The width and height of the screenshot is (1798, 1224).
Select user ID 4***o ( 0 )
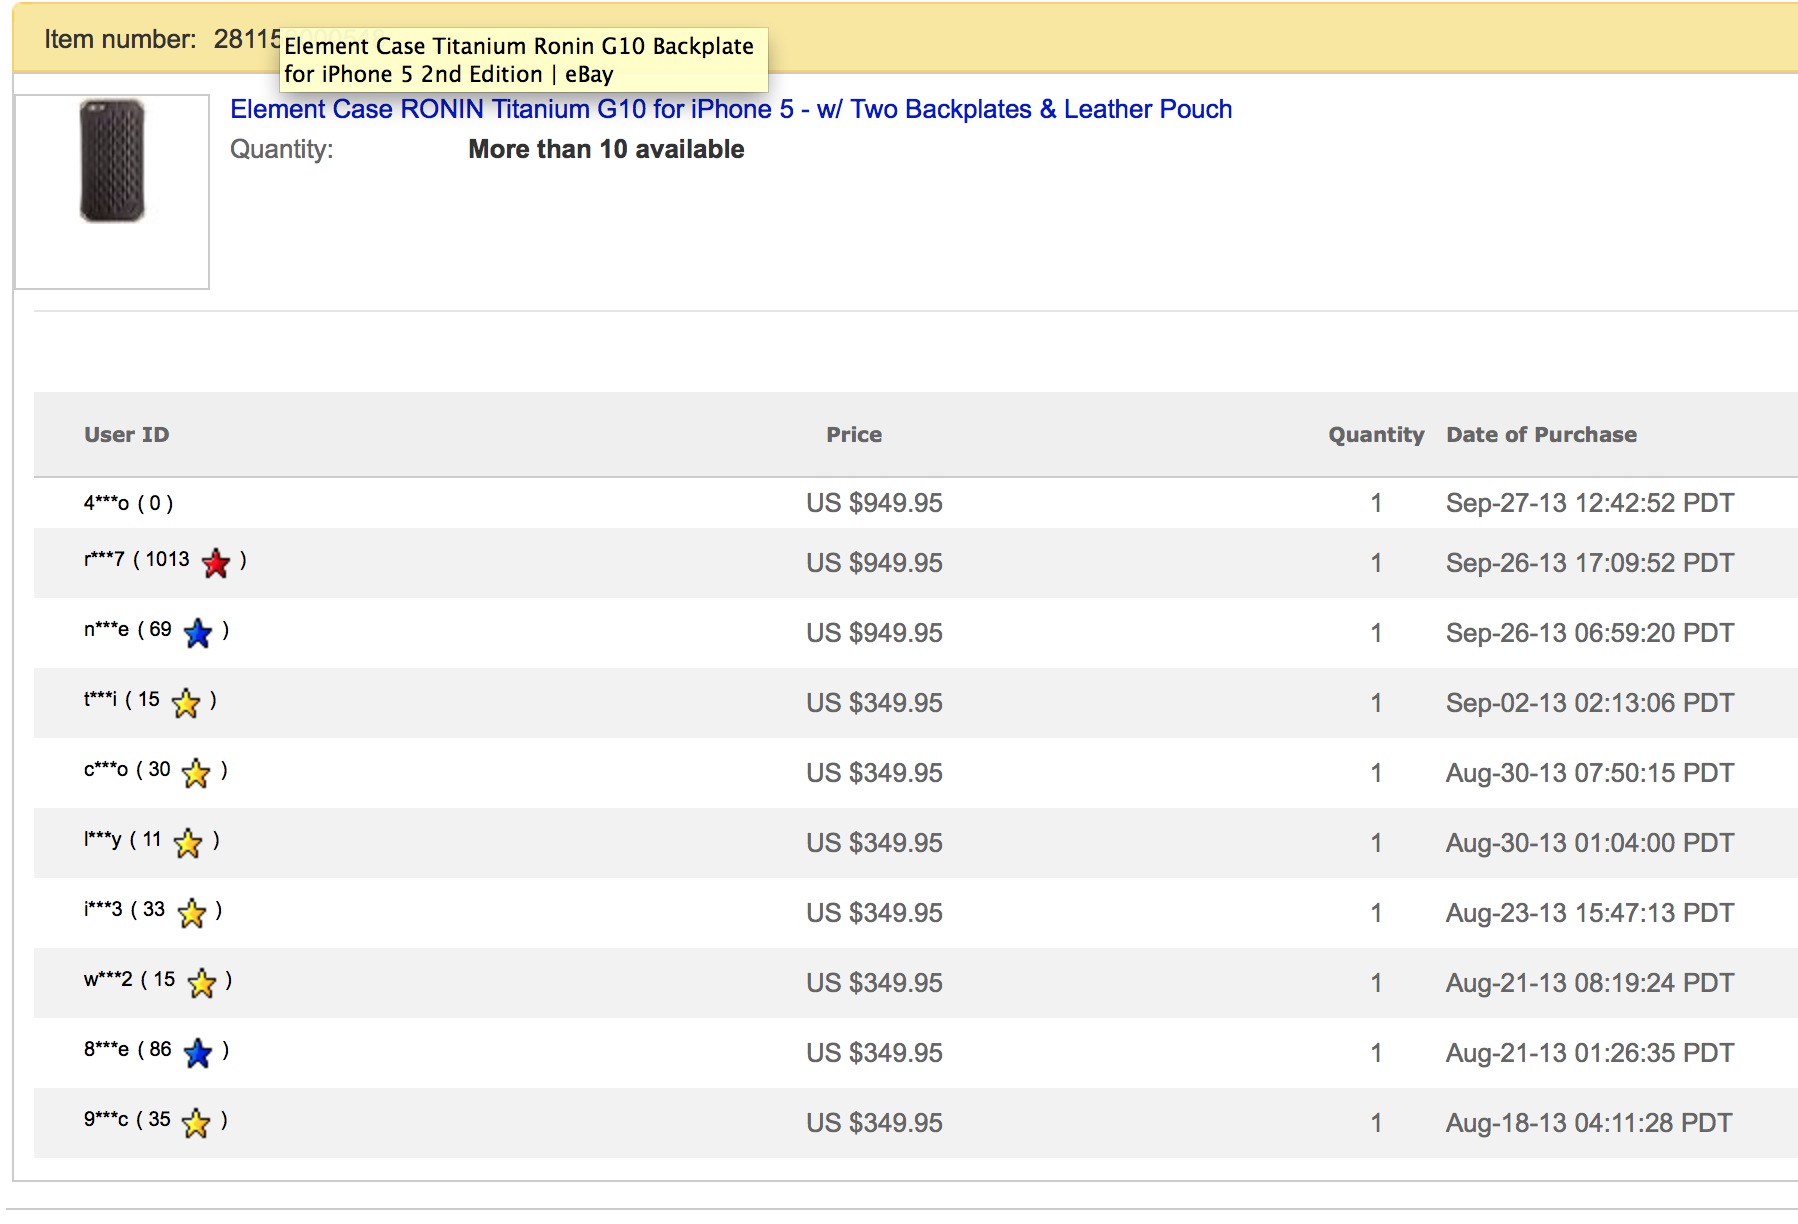tap(128, 503)
